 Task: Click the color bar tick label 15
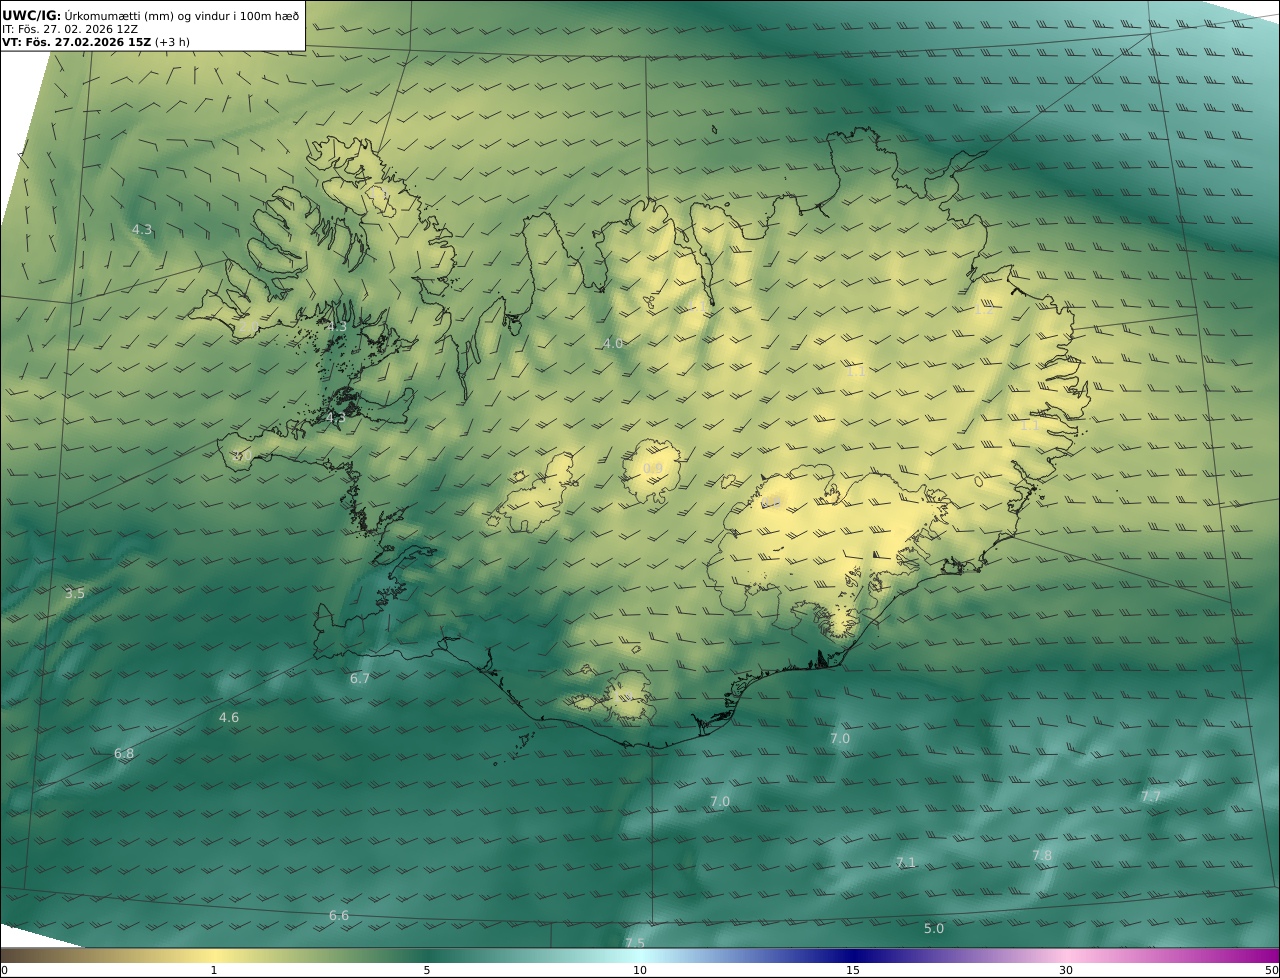(x=853, y=970)
